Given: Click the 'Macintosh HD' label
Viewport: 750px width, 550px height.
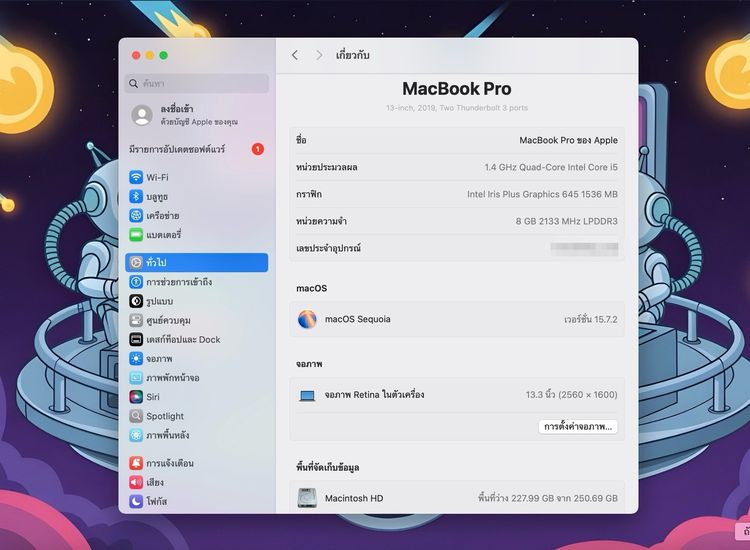Looking at the screenshot, I should (x=354, y=498).
